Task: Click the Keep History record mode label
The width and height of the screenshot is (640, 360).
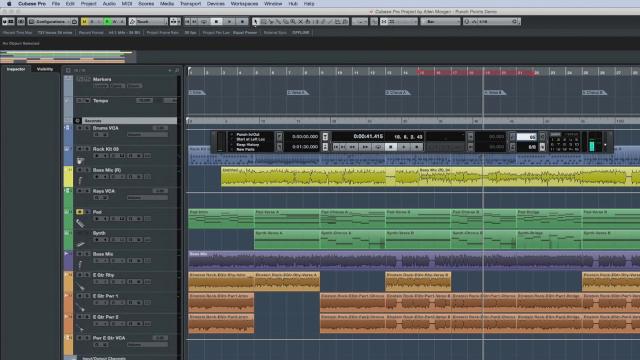Action: tap(247, 144)
